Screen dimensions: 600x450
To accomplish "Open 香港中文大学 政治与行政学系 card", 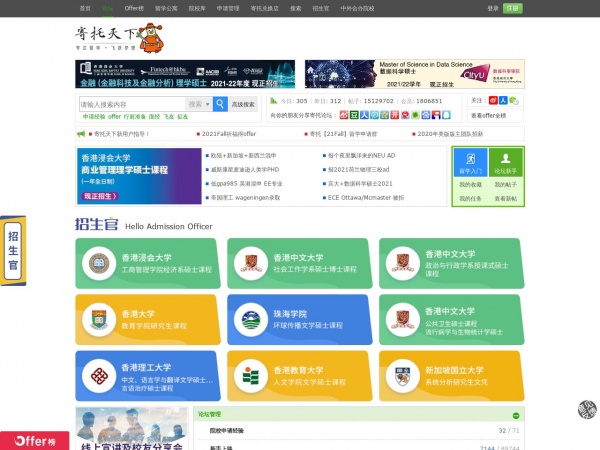I will [x=452, y=263].
